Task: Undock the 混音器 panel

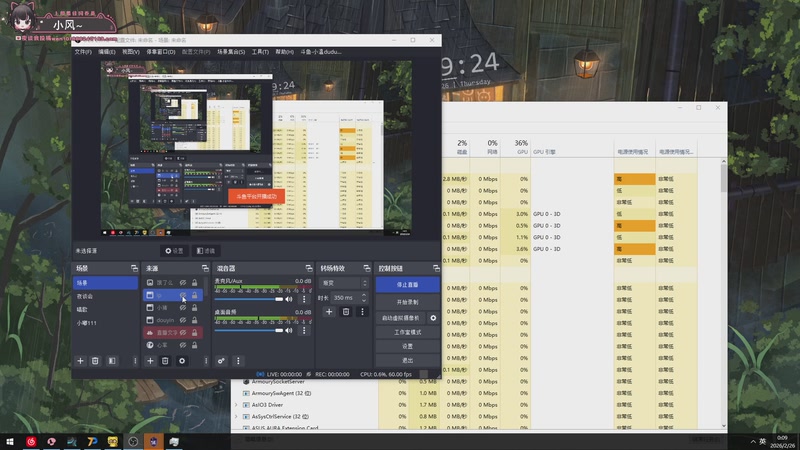Action: (309, 268)
